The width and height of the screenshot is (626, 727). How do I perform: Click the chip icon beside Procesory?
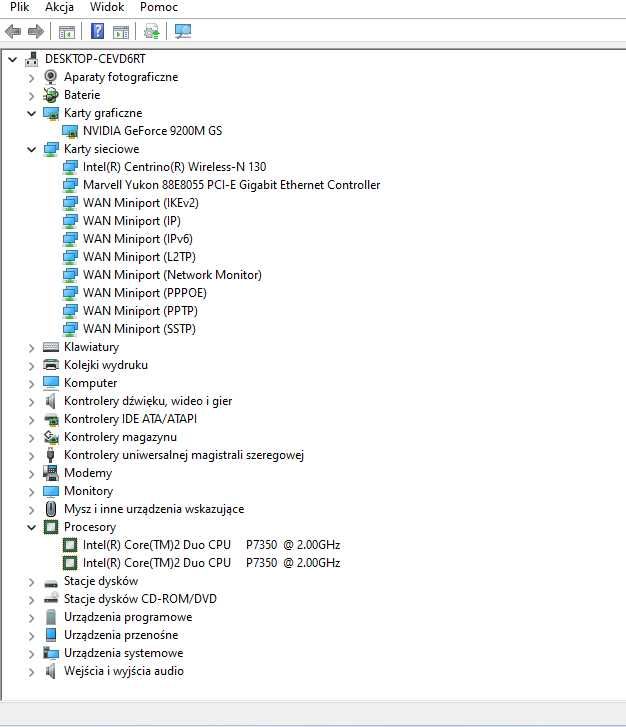coord(51,527)
